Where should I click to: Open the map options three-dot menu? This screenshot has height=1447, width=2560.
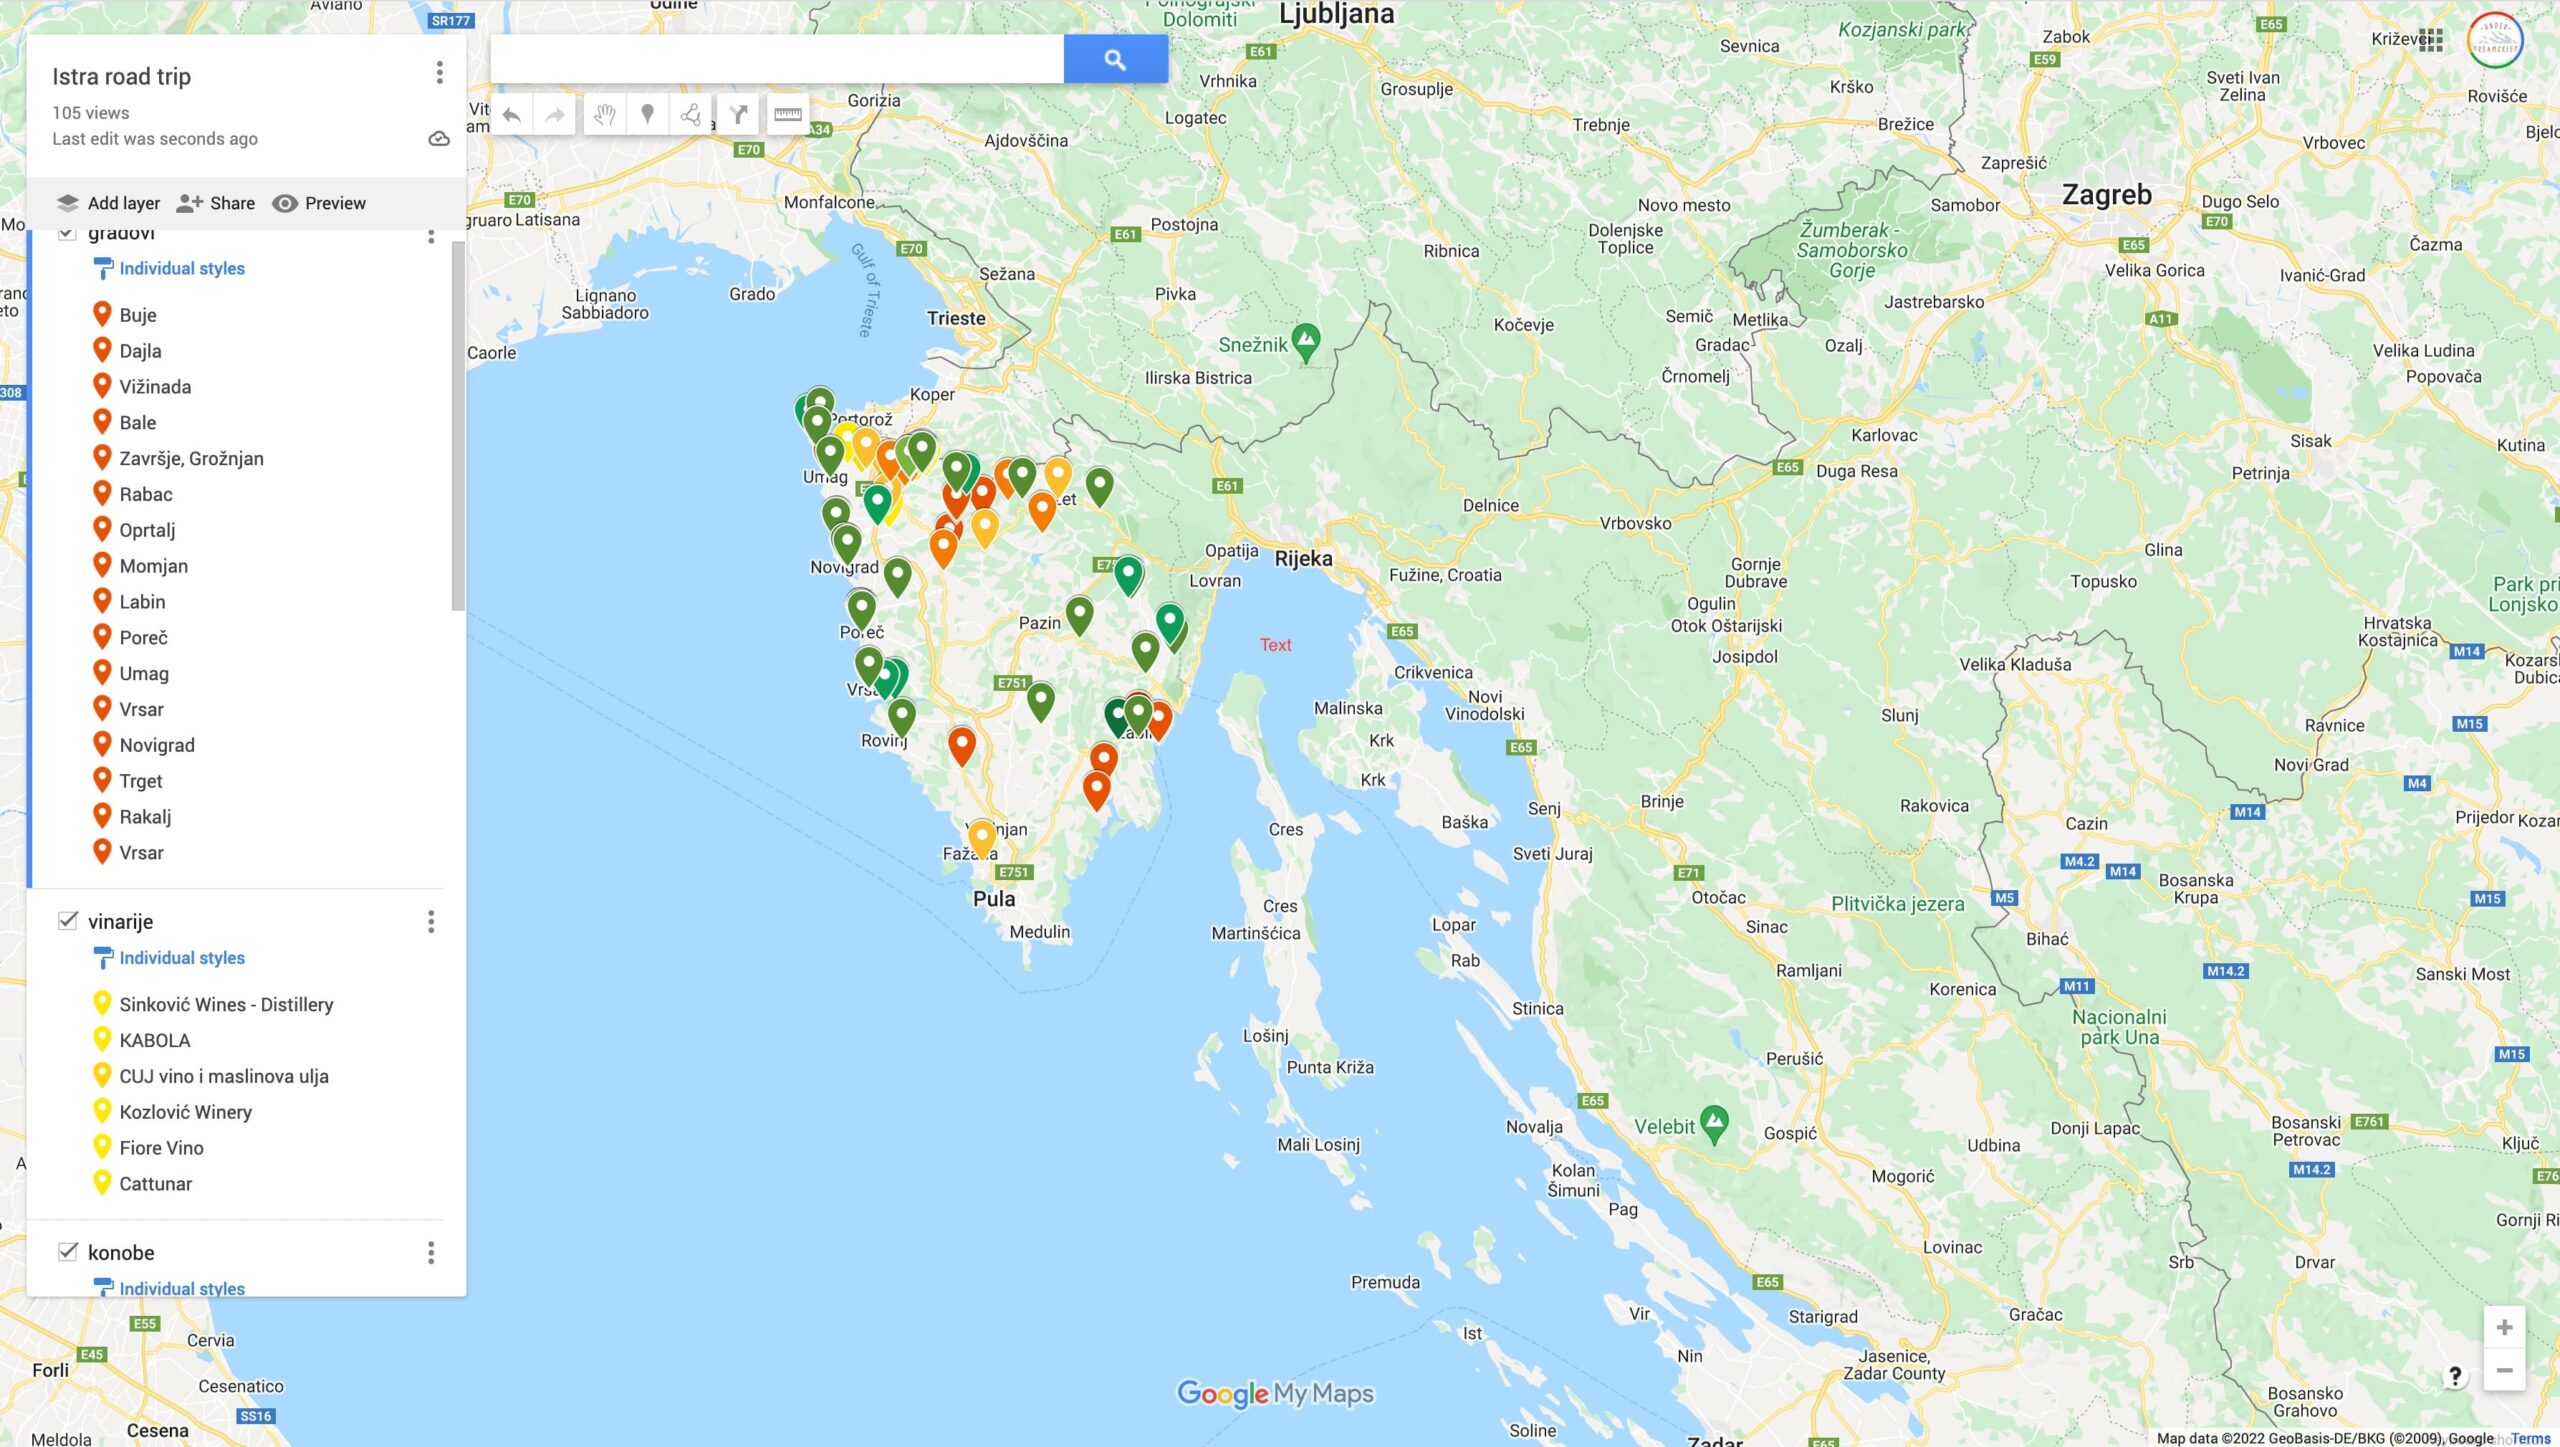438,71
